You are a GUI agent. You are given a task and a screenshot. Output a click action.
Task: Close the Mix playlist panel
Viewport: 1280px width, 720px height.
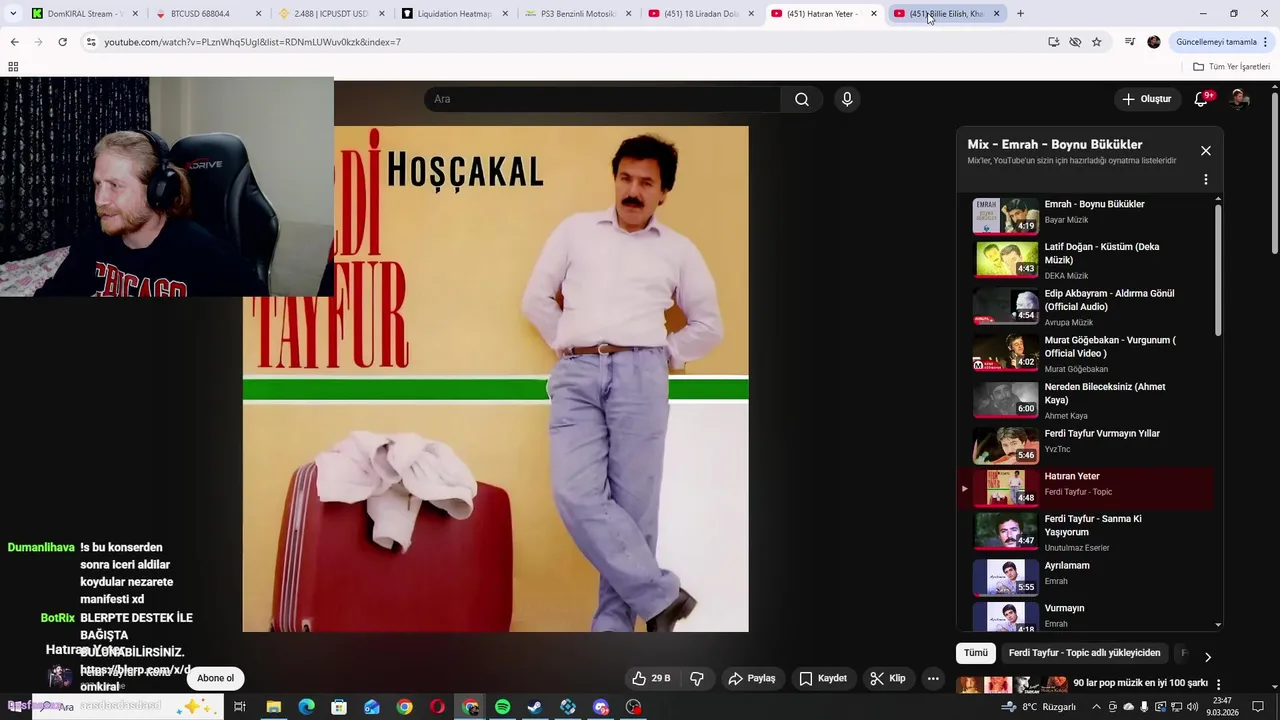[1205, 151]
